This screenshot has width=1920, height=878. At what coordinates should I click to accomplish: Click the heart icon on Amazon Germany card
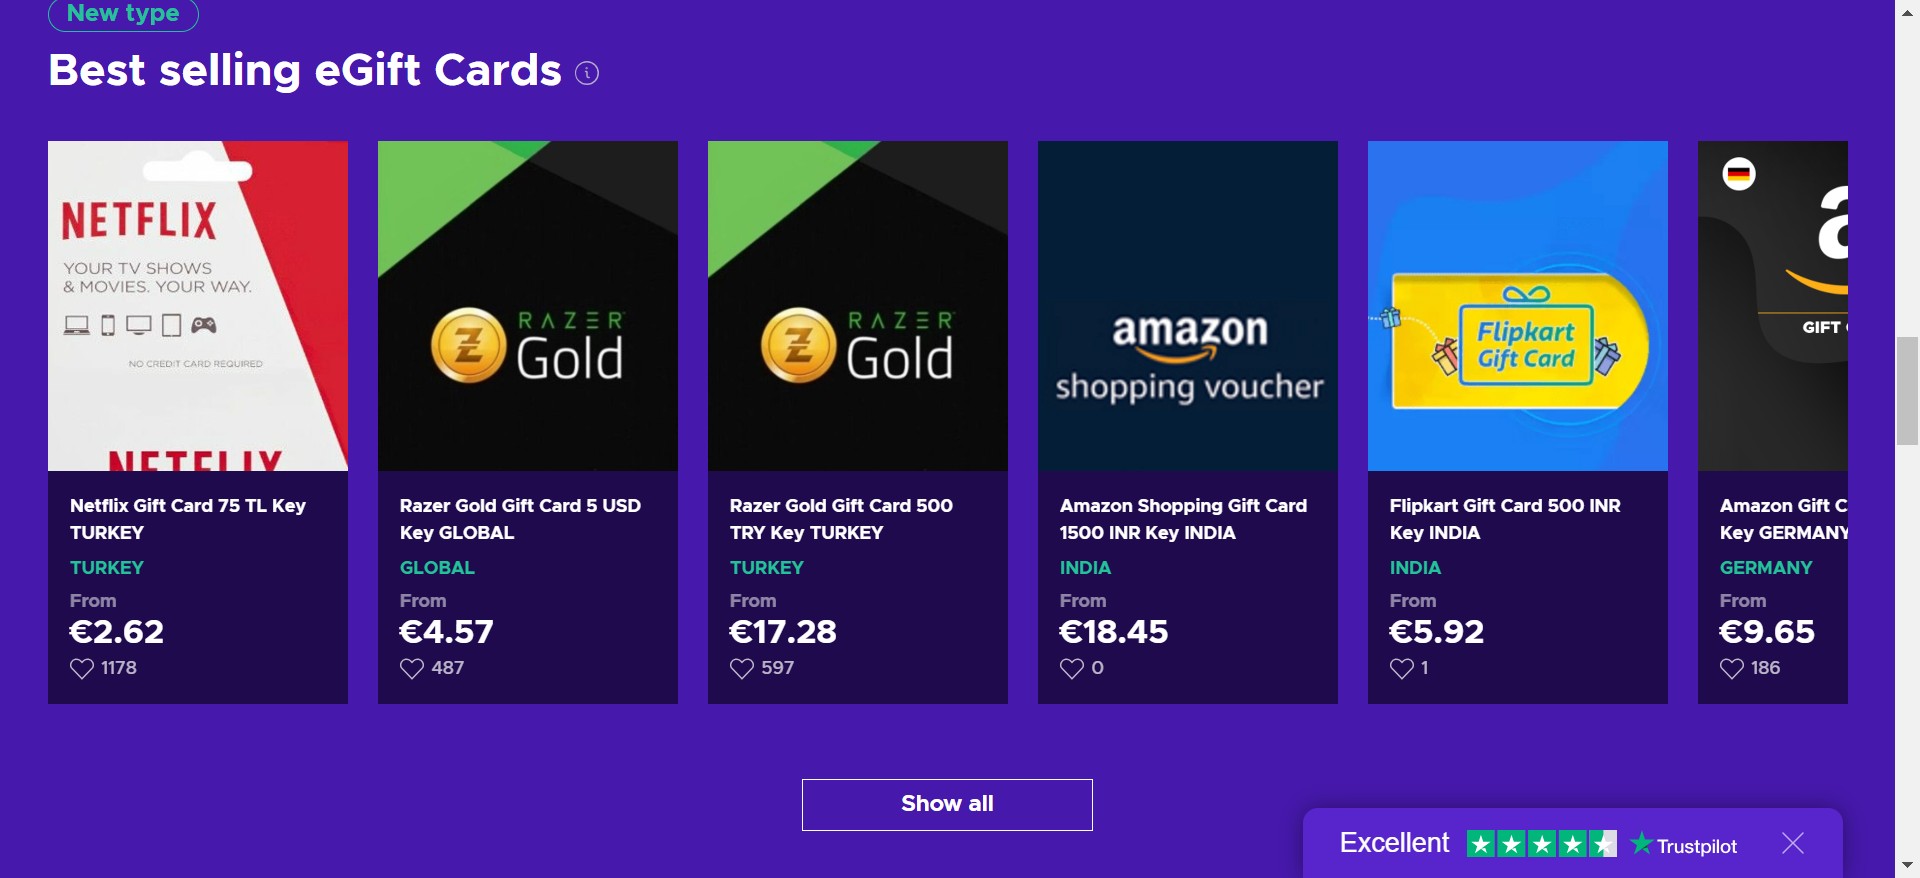(1732, 668)
